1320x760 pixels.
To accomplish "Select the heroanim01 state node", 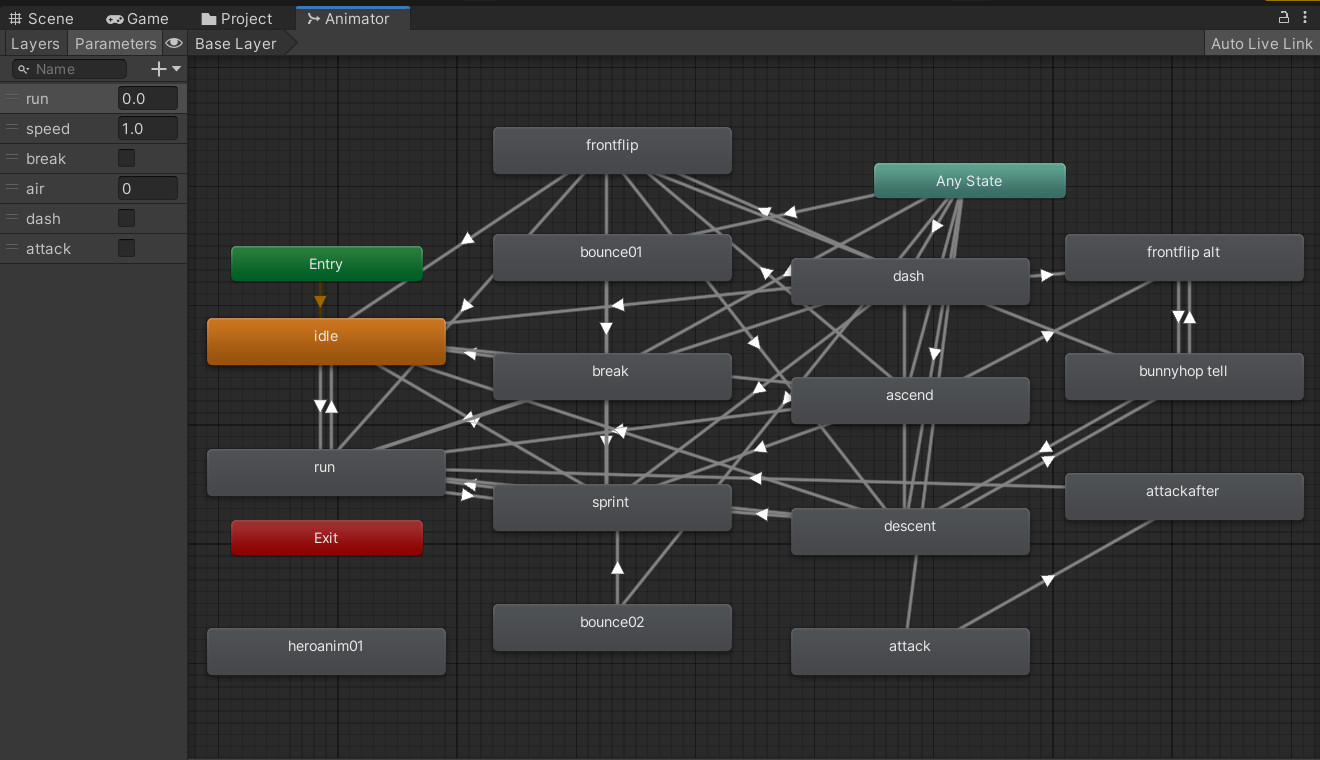I will 326,651.
